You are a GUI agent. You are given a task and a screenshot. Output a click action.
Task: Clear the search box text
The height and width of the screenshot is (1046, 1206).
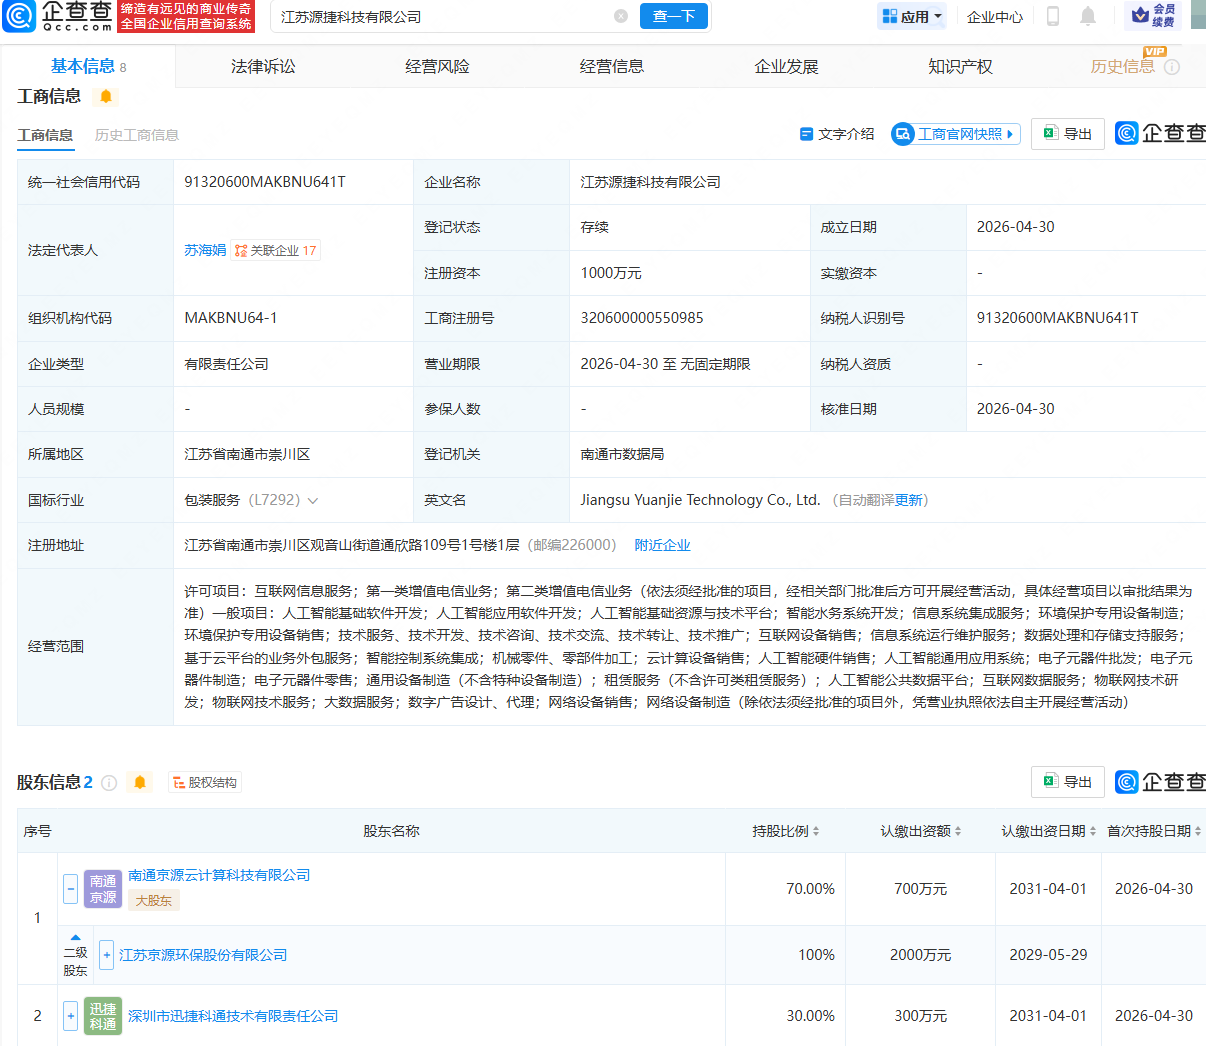pos(621,16)
